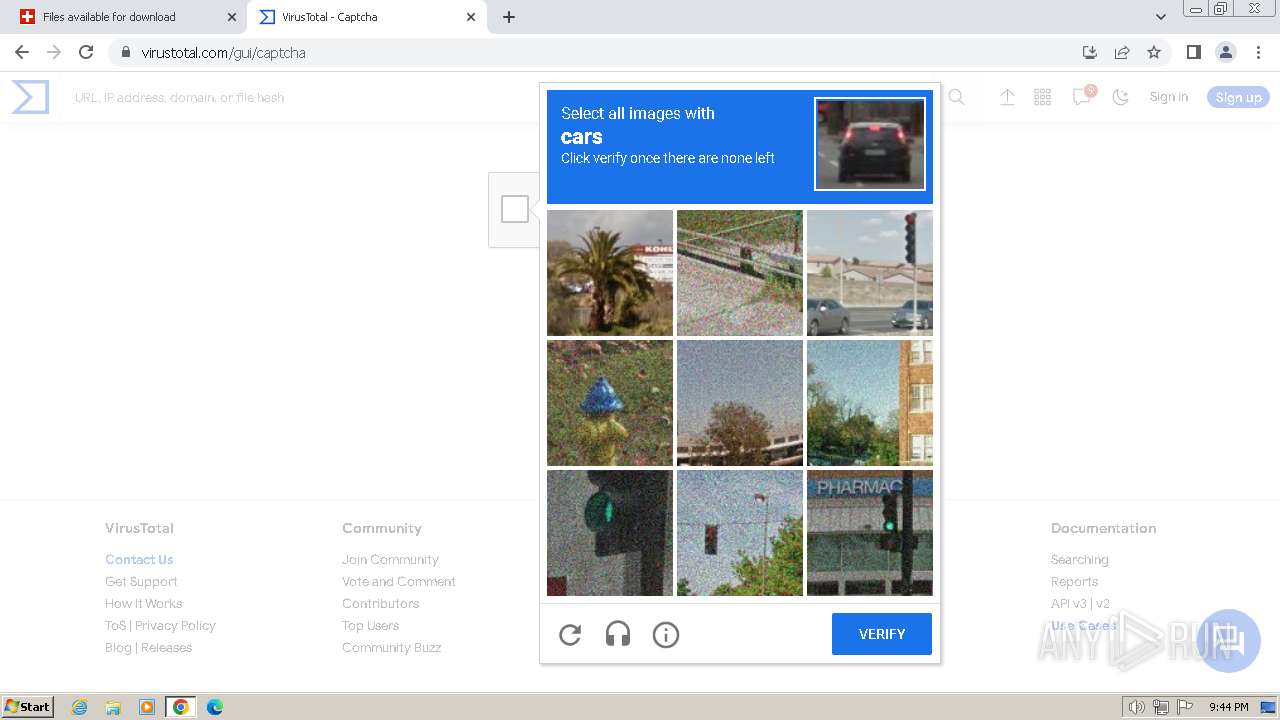Bookmark this page with star icon
Screen dimensions: 1280x720
tap(1154, 52)
